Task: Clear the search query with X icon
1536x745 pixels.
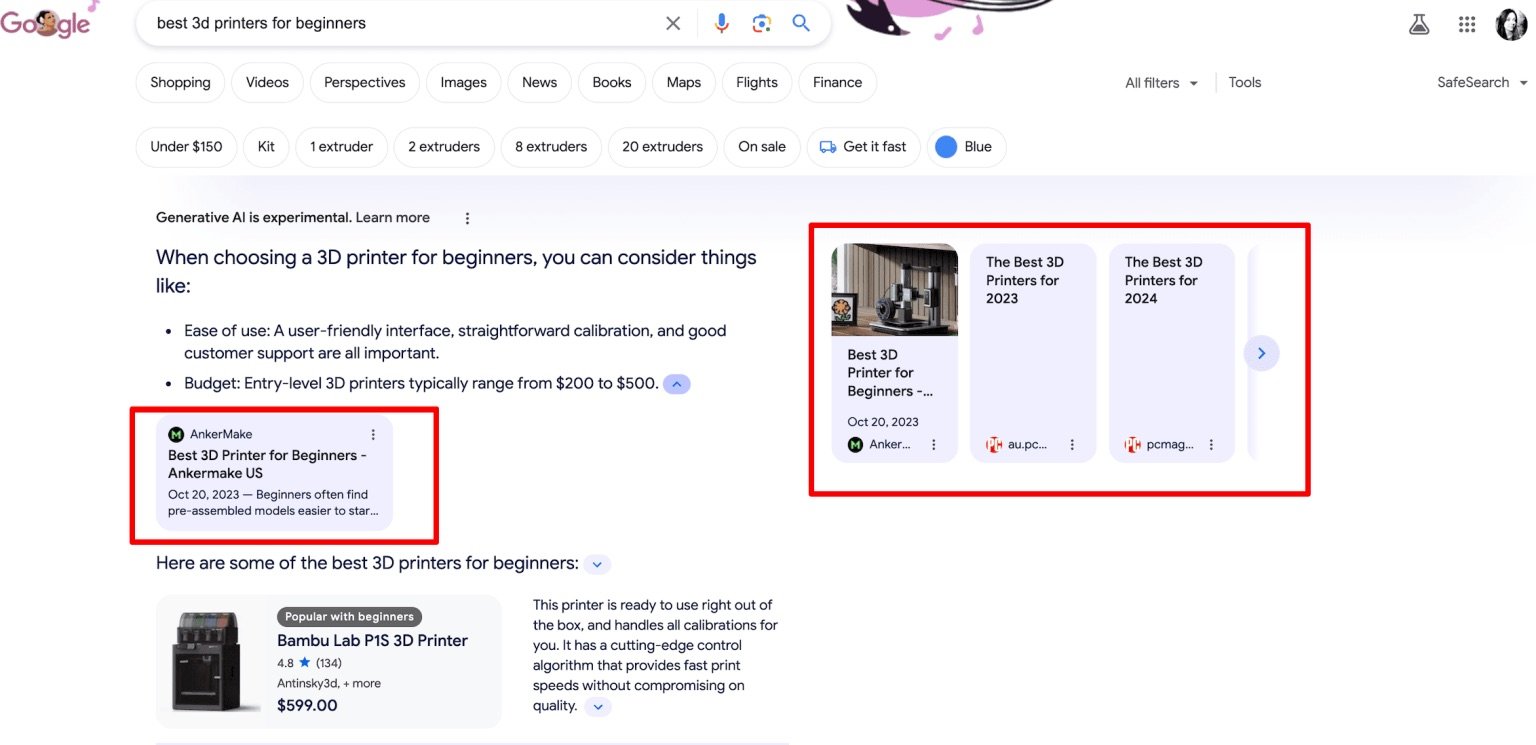Action: click(673, 23)
